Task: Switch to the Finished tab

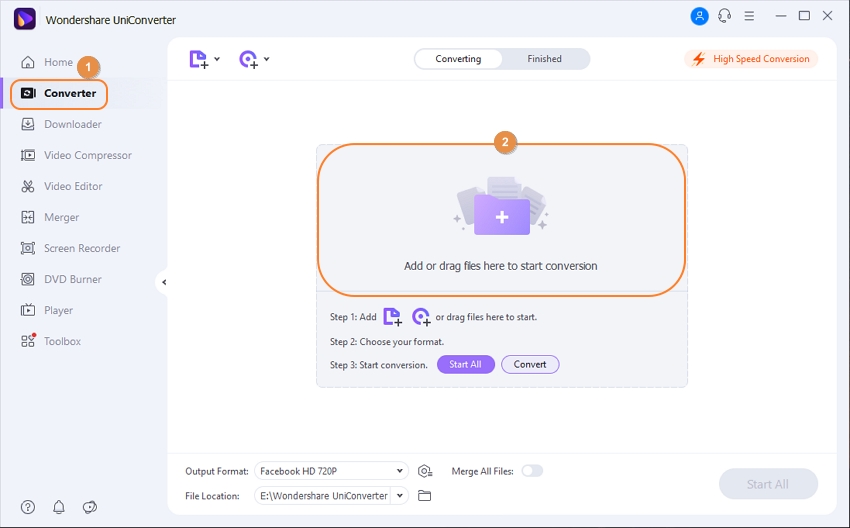Action: coord(544,59)
